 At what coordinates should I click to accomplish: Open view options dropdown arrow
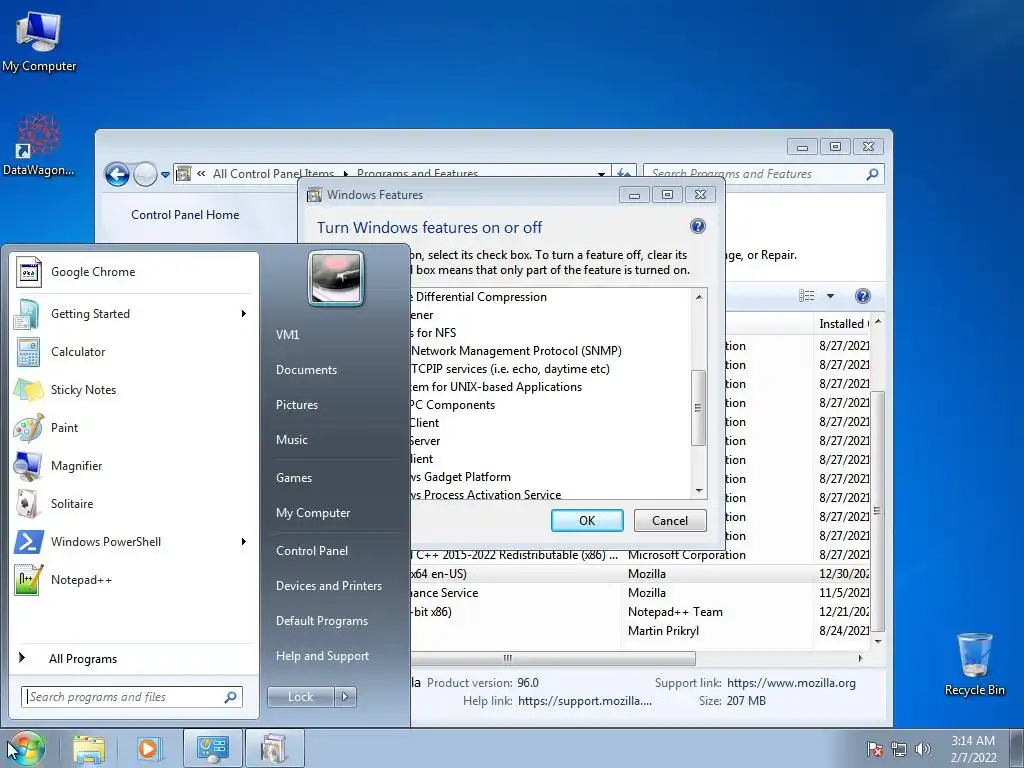tap(830, 296)
